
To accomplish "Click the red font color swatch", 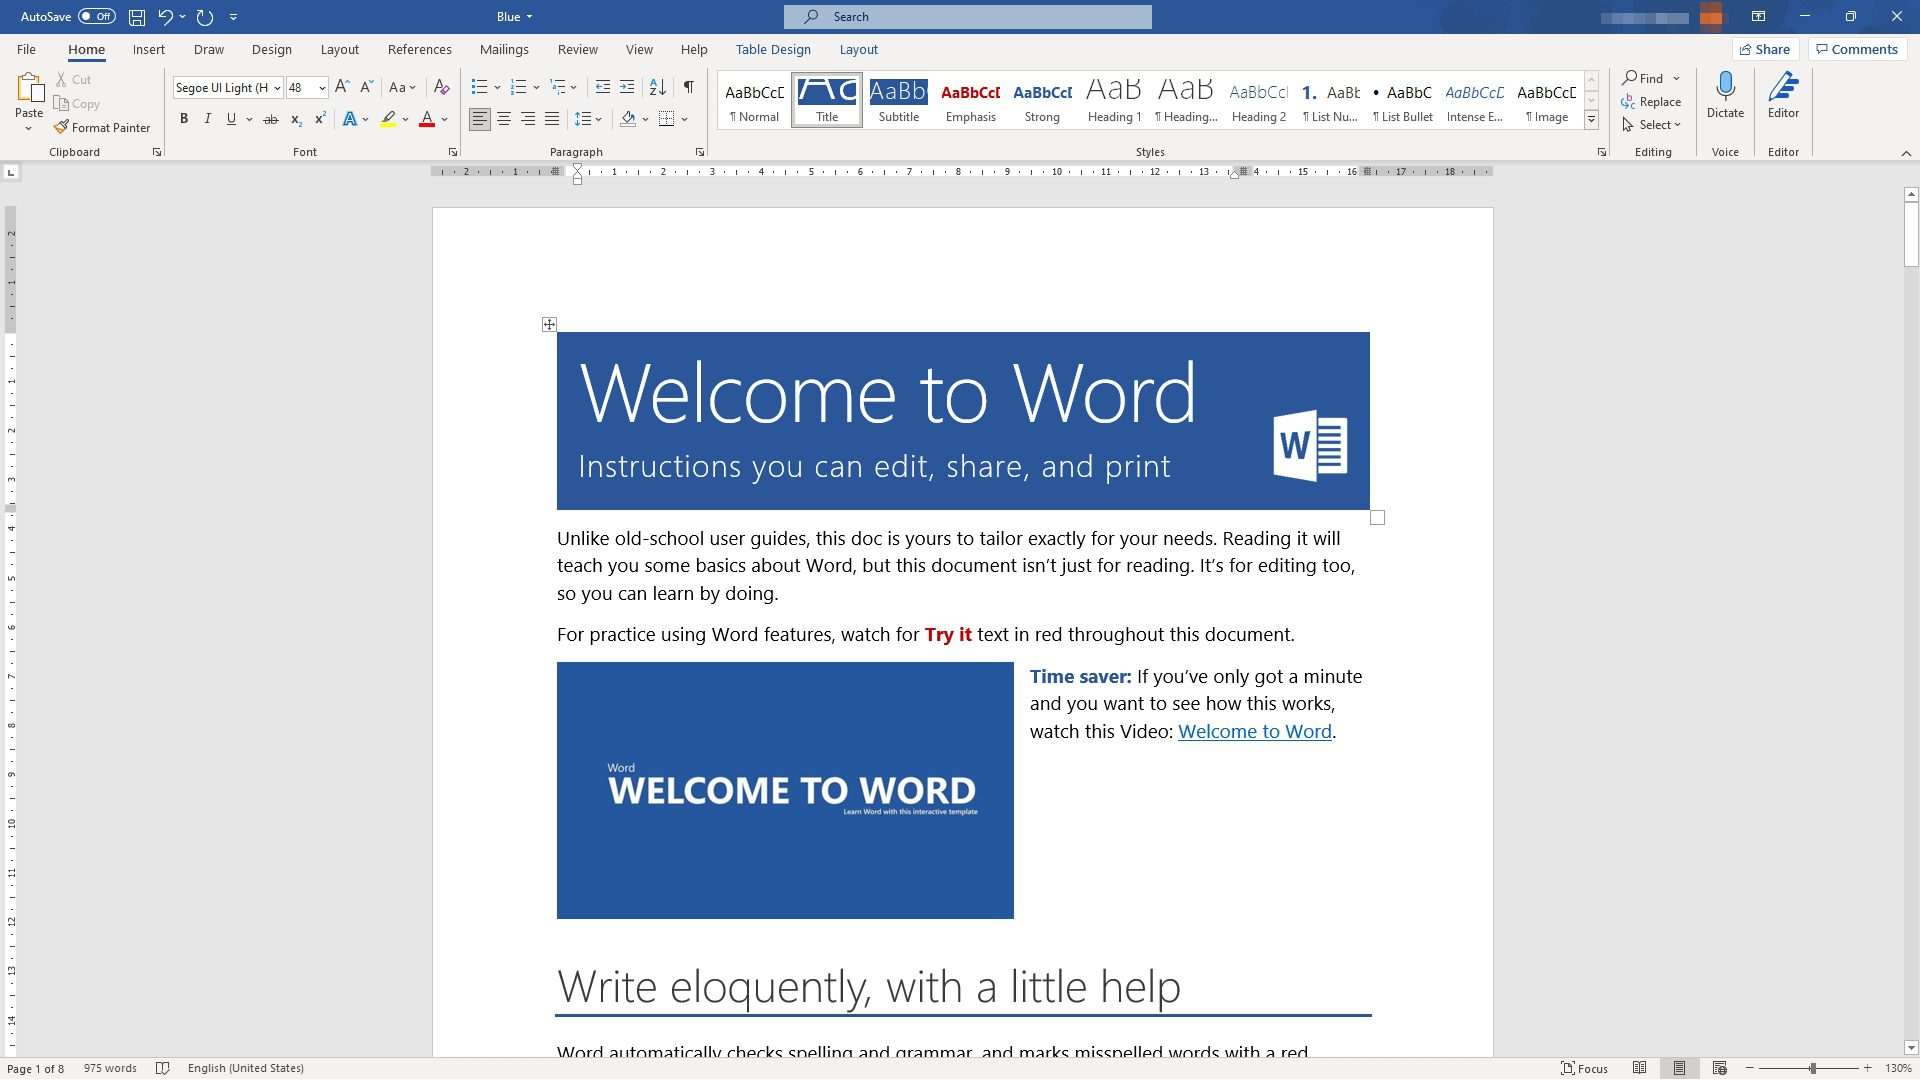I will click(427, 119).
